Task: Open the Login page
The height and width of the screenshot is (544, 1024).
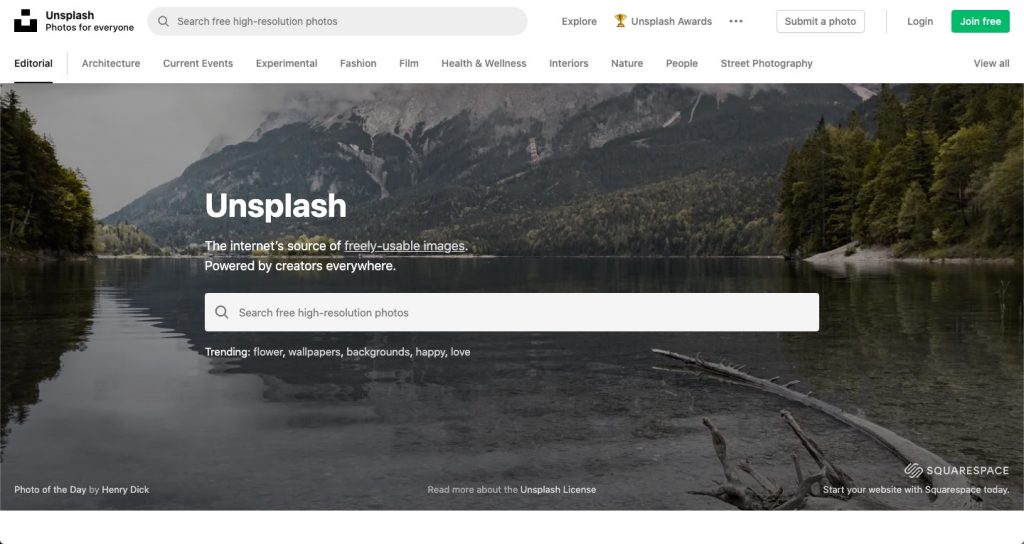Action: tap(920, 22)
